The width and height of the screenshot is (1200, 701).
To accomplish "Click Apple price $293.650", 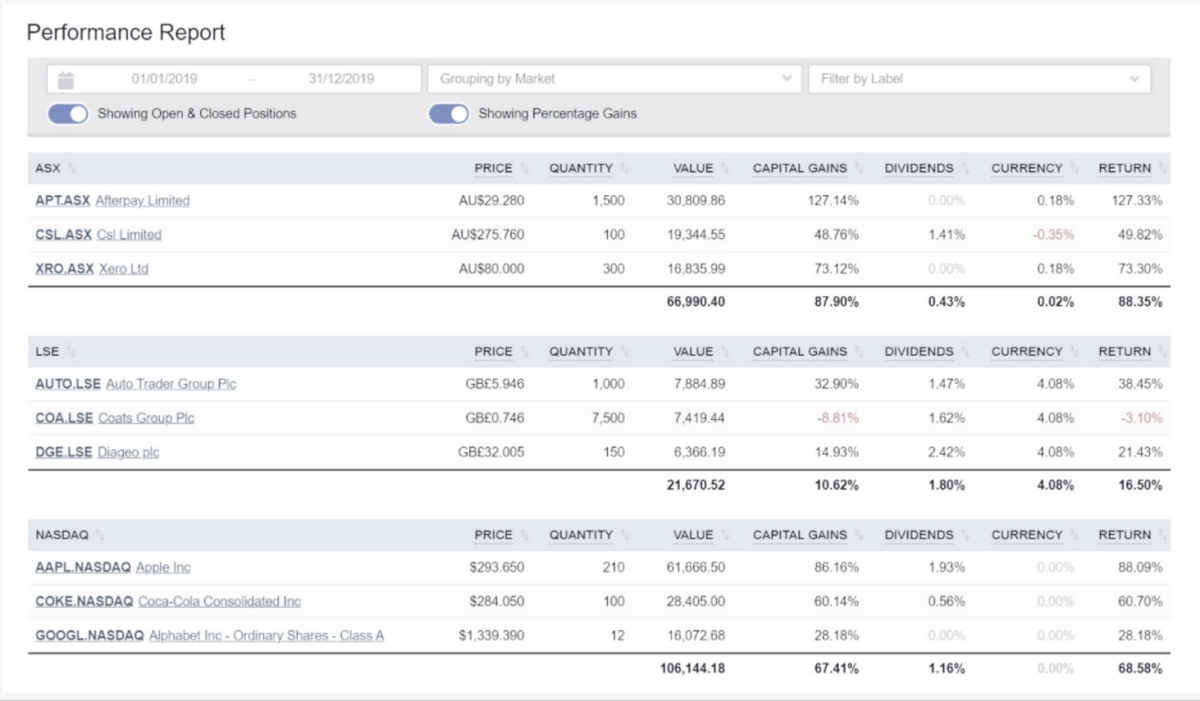I will tap(498, 568).
